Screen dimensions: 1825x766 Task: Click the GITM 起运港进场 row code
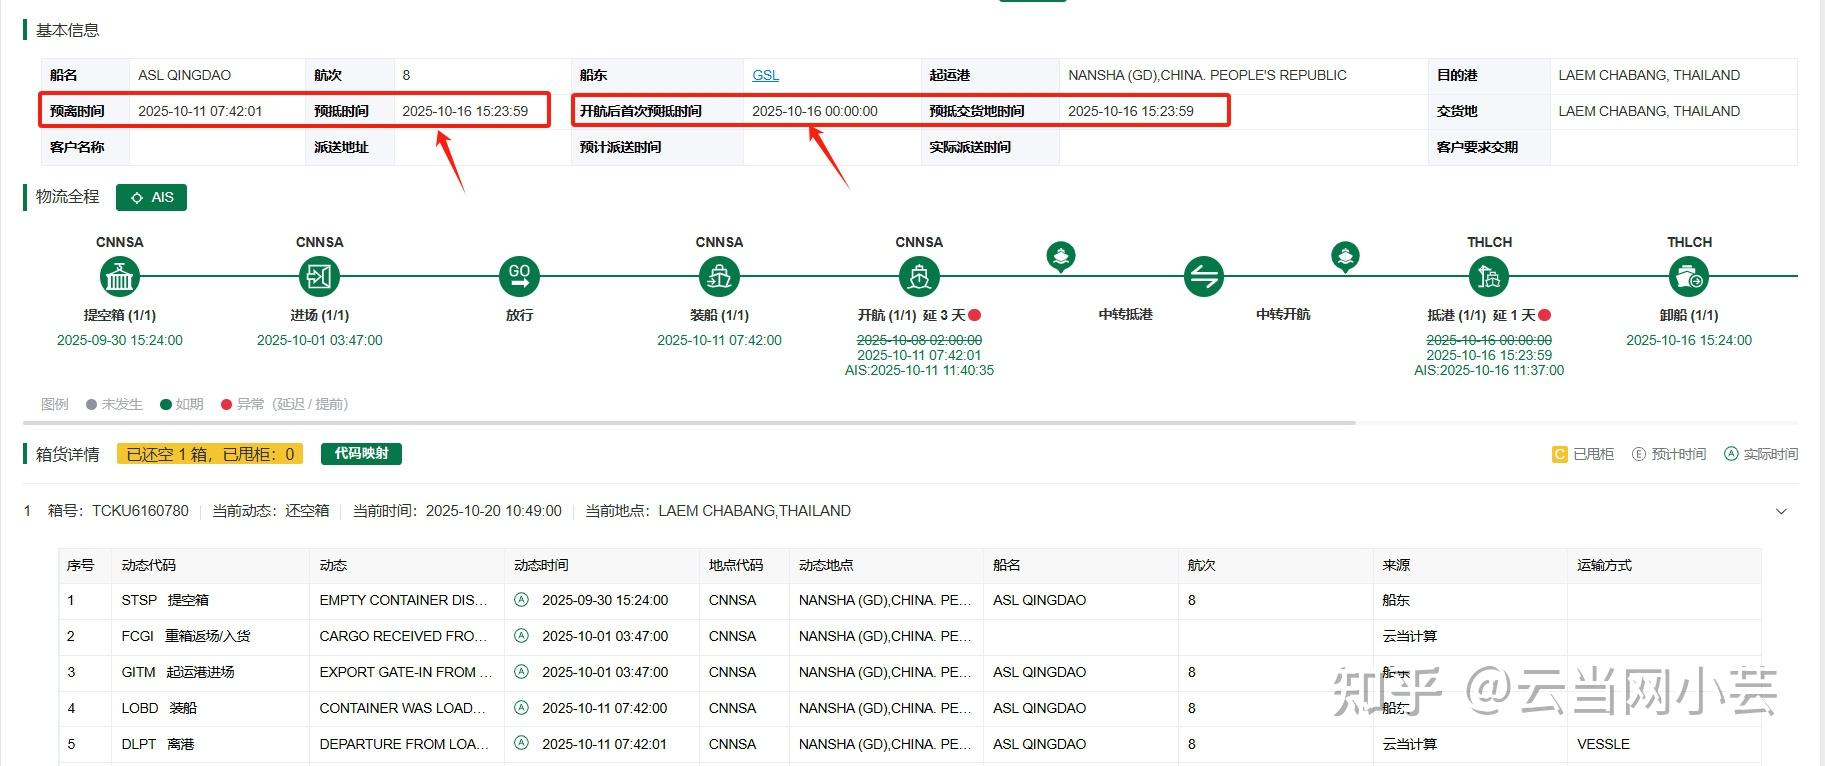[x=178, y=672]
